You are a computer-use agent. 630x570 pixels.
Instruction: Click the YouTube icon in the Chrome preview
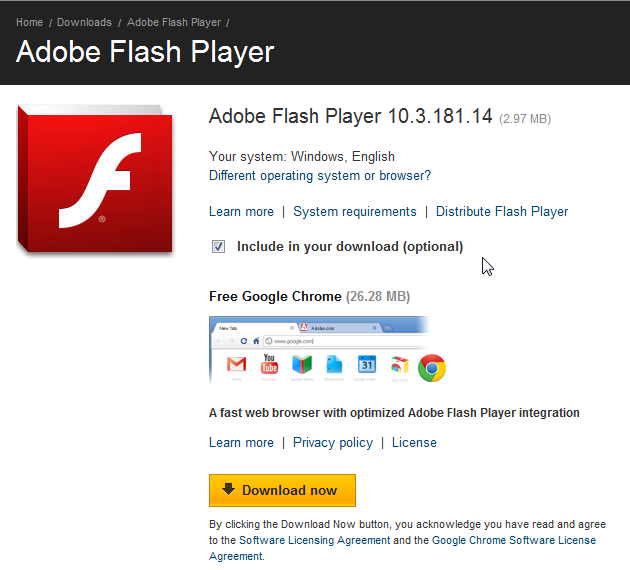(x=269, y=365)
